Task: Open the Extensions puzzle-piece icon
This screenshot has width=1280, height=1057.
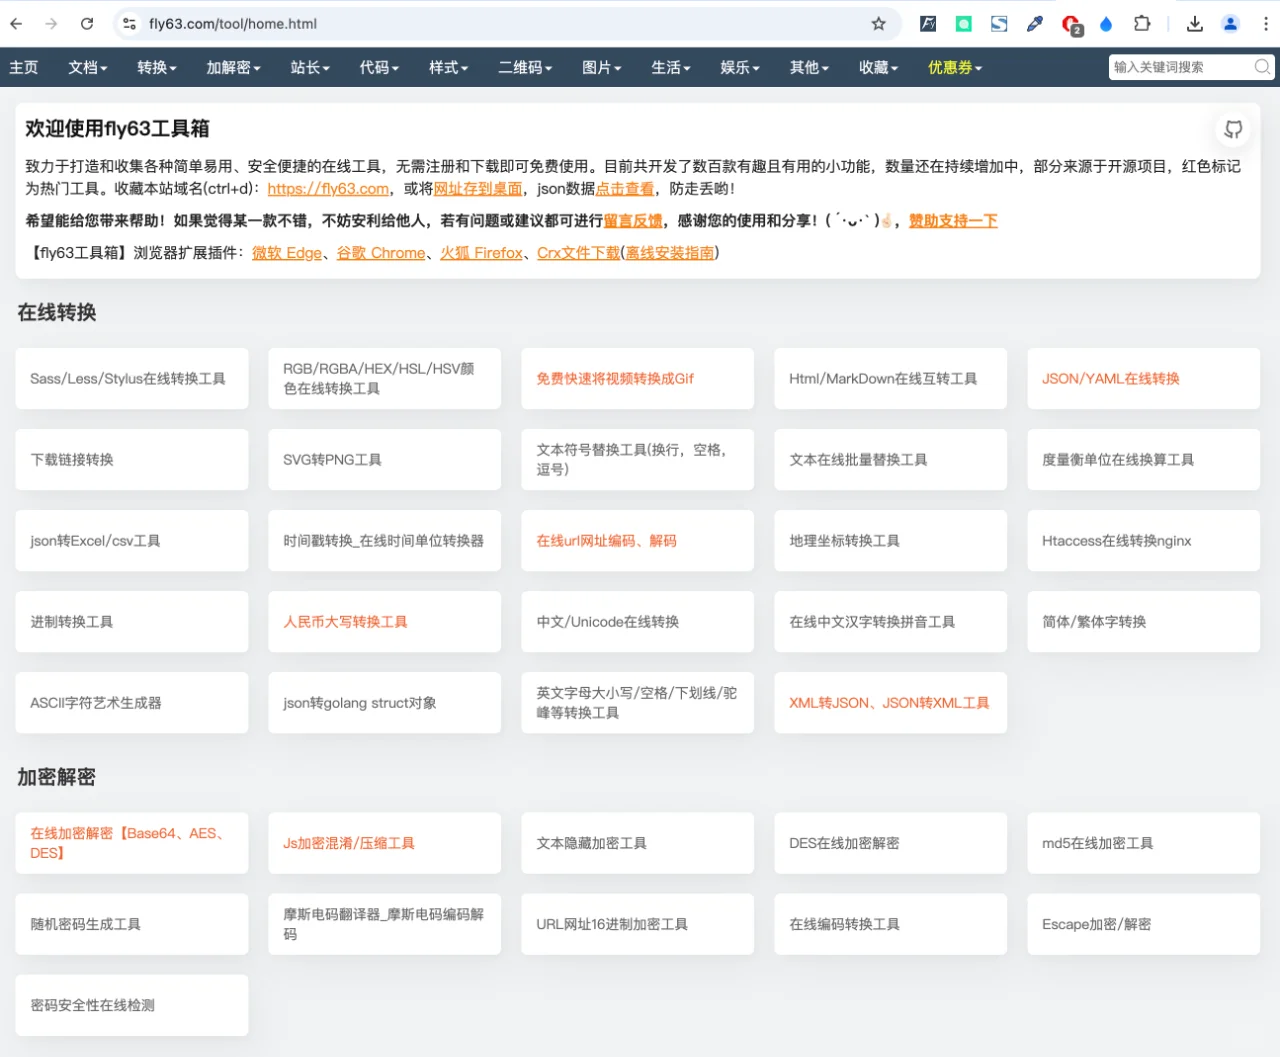Action: [1141, 23]
